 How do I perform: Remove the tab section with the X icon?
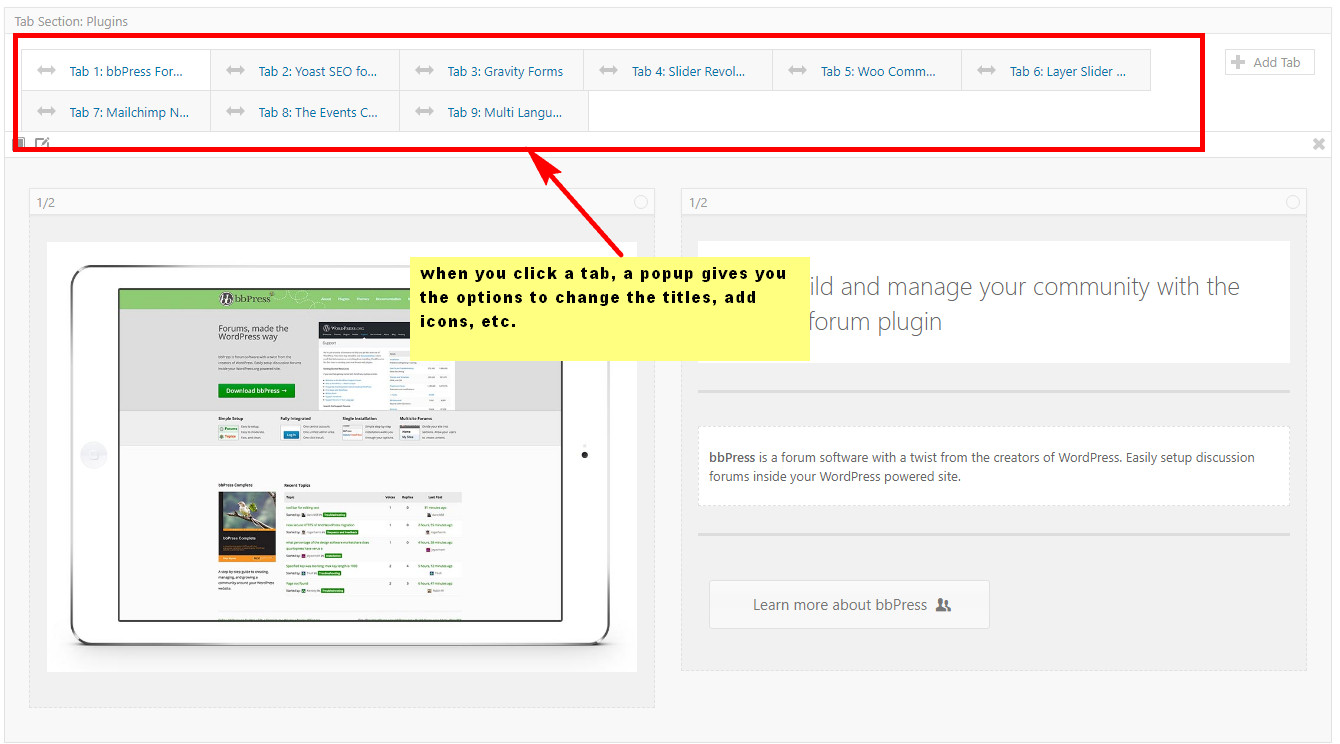tap(1319, 144)
